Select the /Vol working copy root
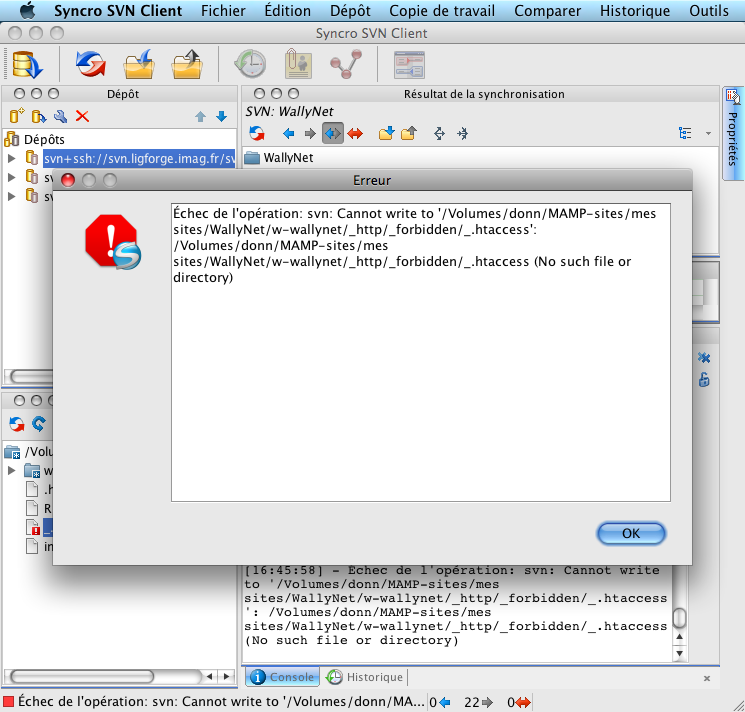This screenshot has width=745, height=712. [x=38, y=451]
